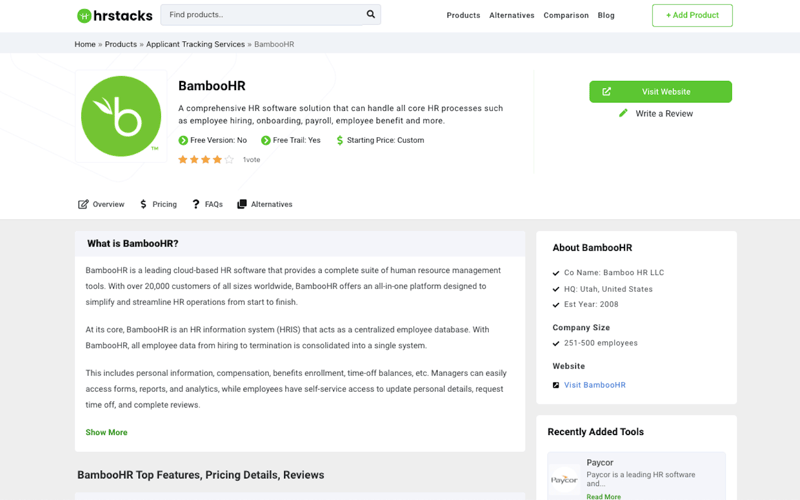This screenshot has height=500, width=800.
Task: Focus the Find products search field
Action: (260, 15)
